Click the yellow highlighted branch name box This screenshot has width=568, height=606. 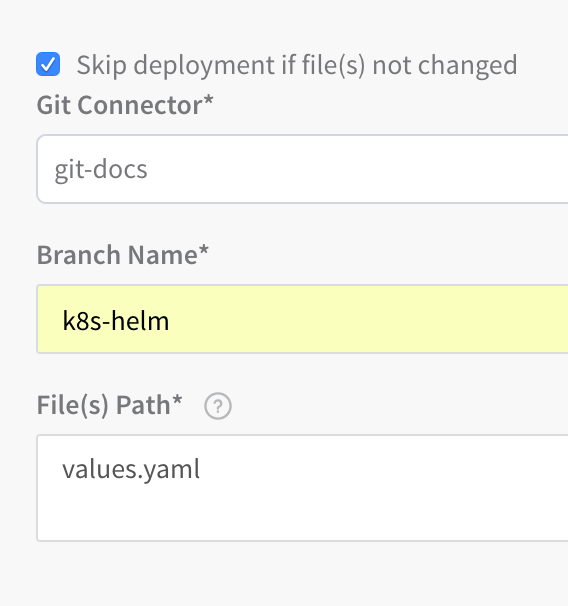[x=302, y=319]
